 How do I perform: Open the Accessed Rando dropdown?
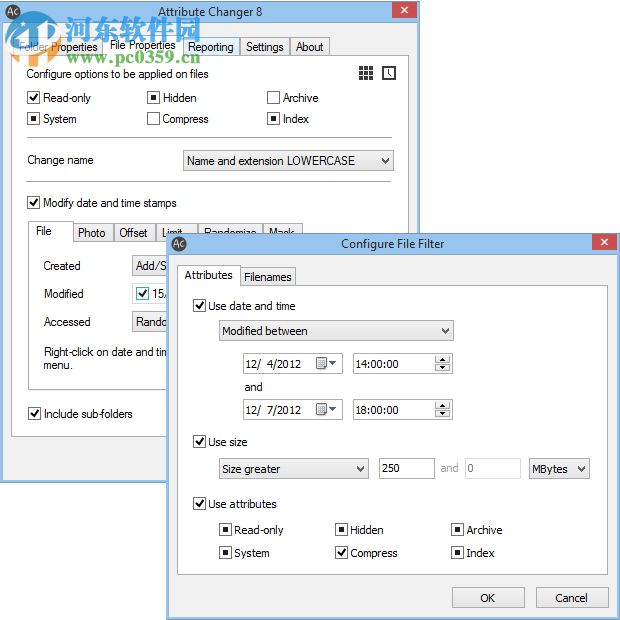click(x=150, y=321)
